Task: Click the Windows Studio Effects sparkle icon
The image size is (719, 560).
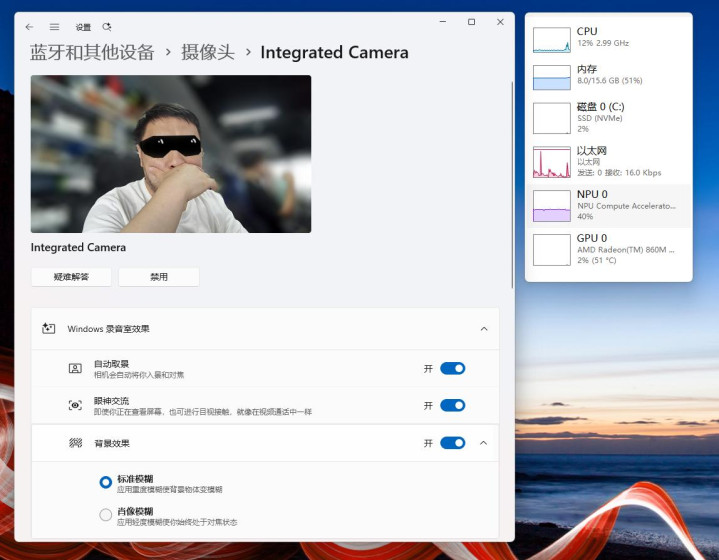Action: 49,328
